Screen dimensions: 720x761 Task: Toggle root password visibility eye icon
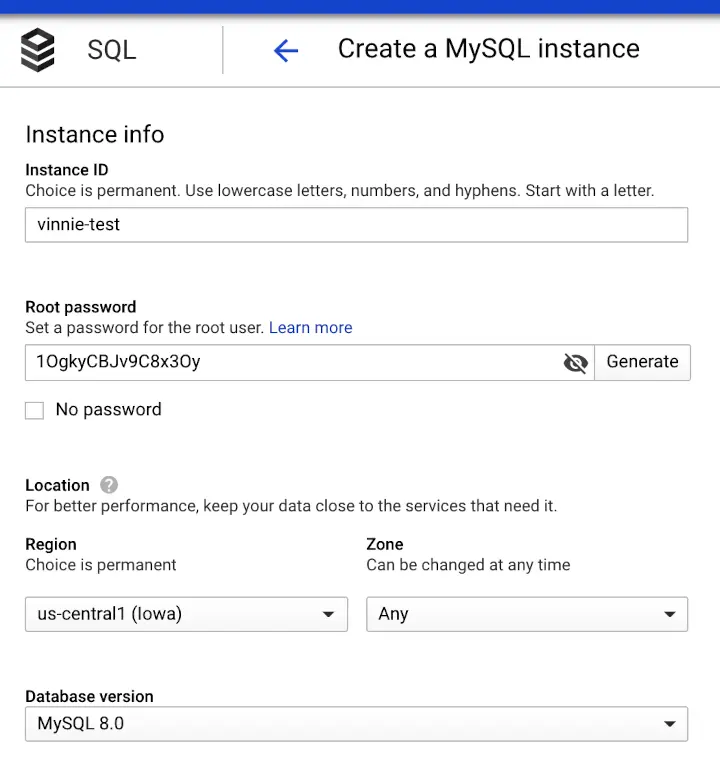point(575,363)
